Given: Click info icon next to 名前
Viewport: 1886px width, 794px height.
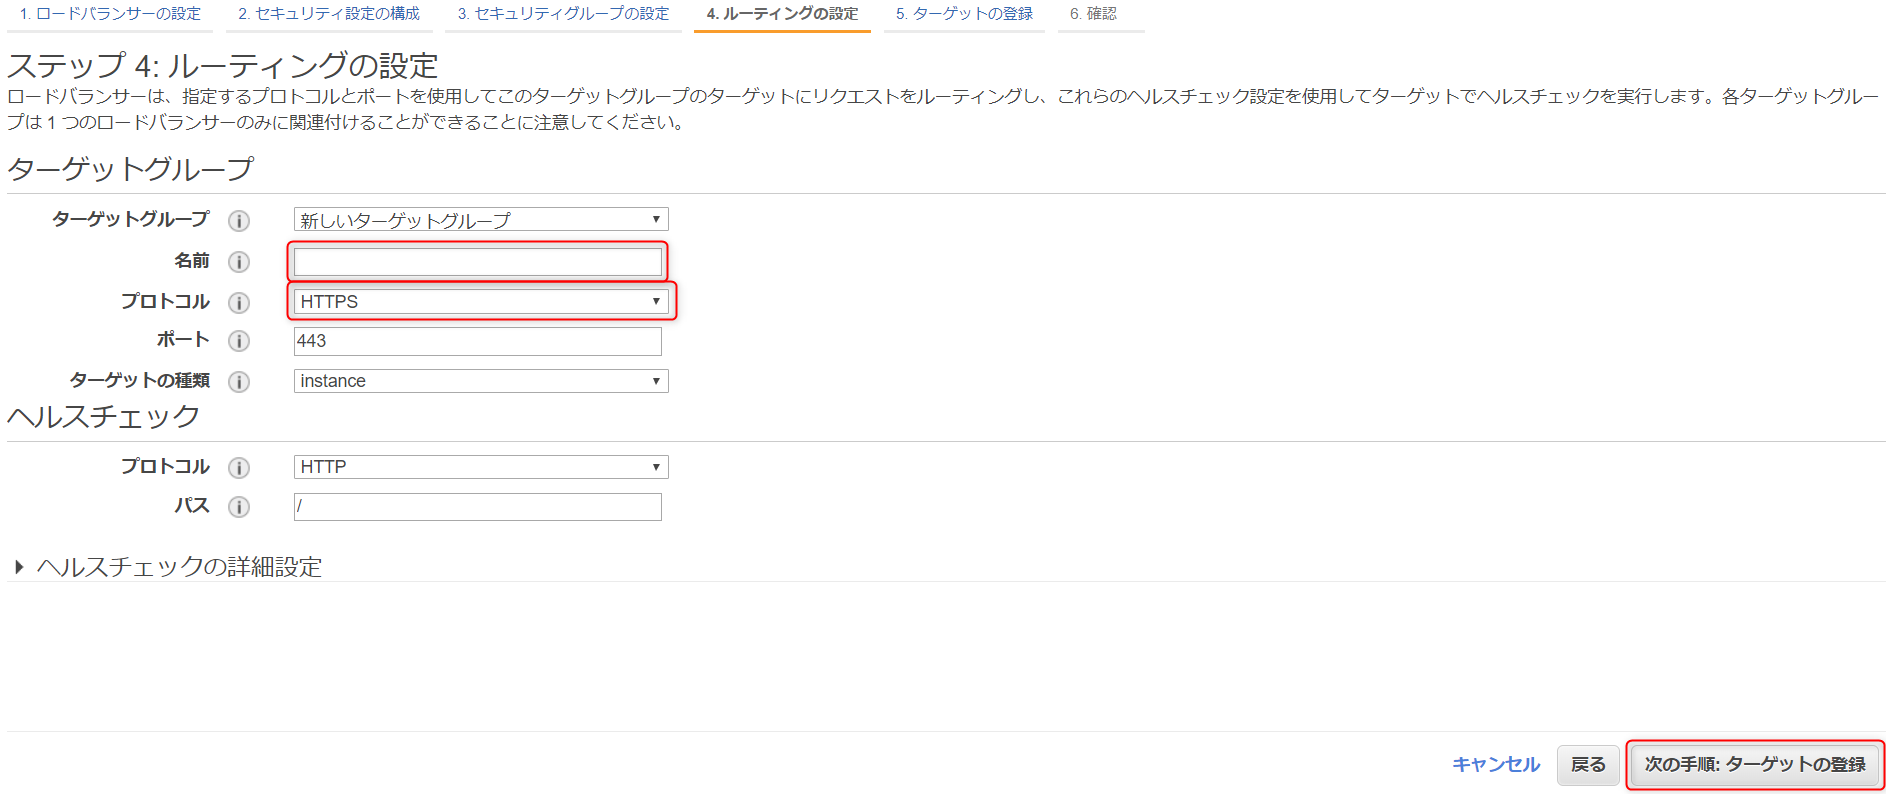Looking at the screenshot, I should (239, 262).
